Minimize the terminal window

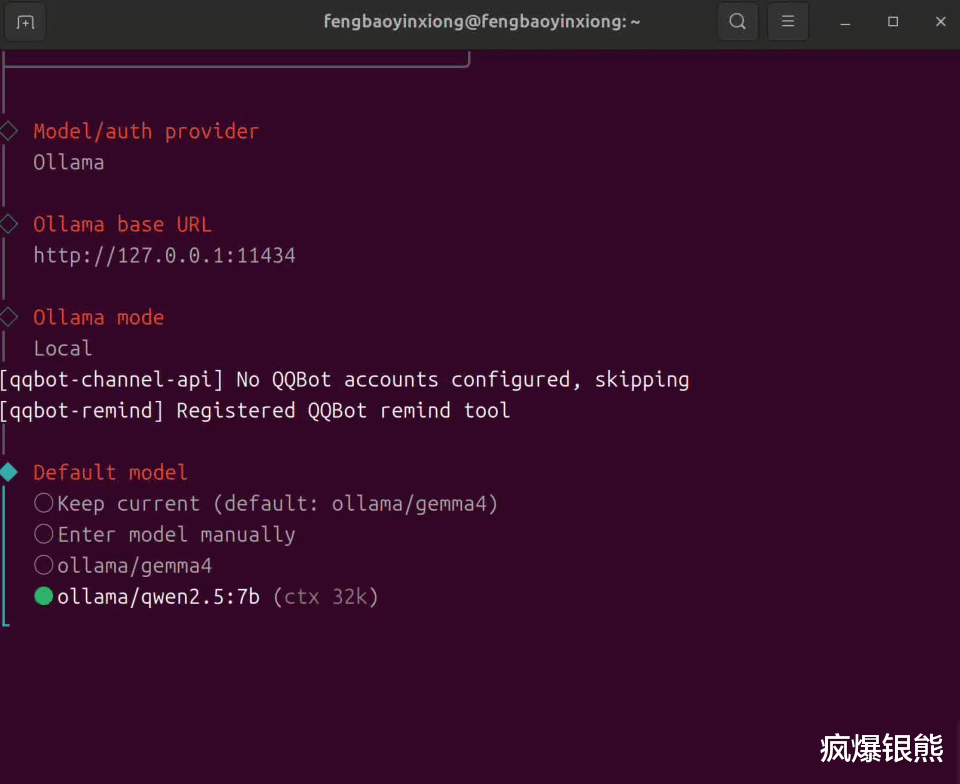tap(846, 22)
